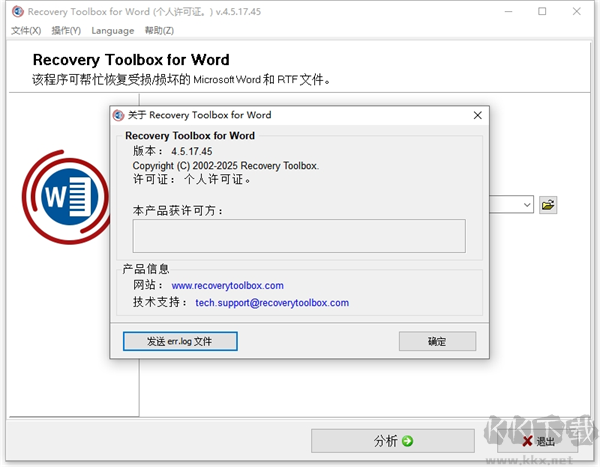Open the 操作(Y) menu
The width and height of the screenshot is (600, 467).
66,31
